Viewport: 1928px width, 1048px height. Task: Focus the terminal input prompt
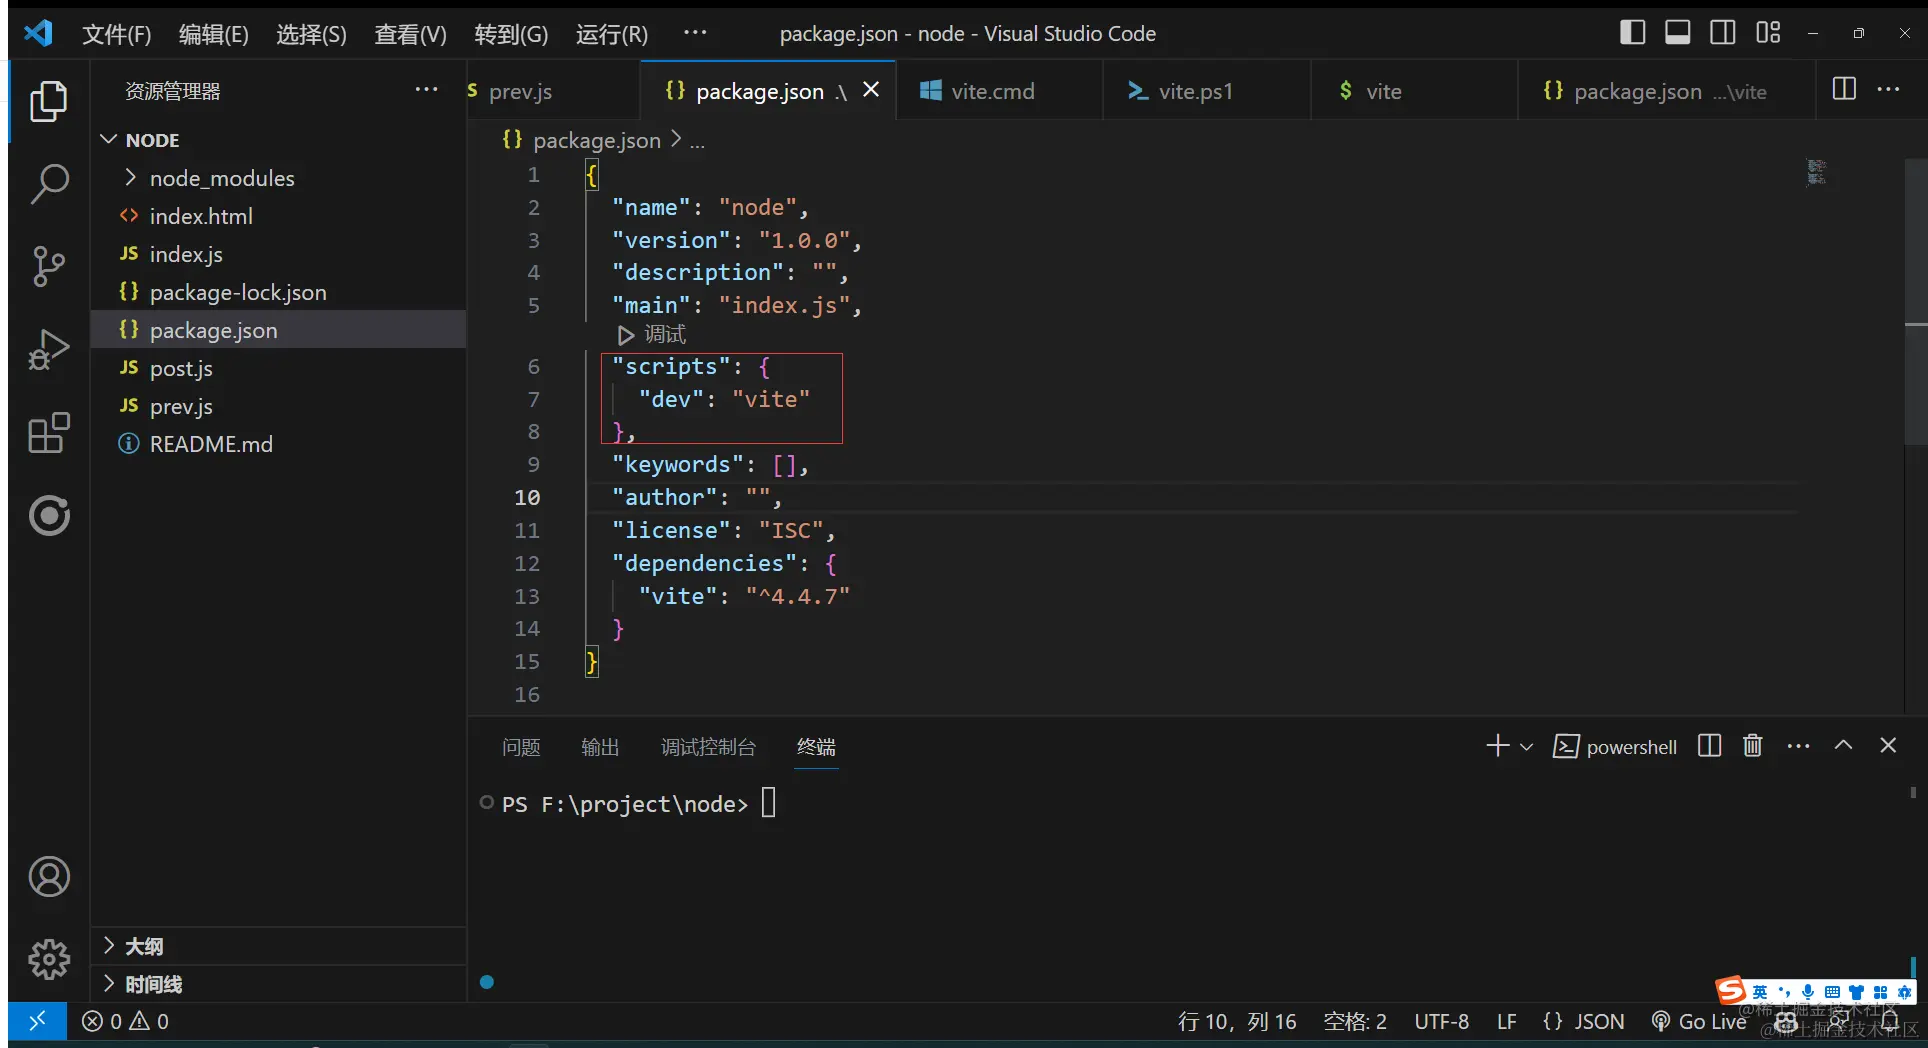[x=768, y=803]
